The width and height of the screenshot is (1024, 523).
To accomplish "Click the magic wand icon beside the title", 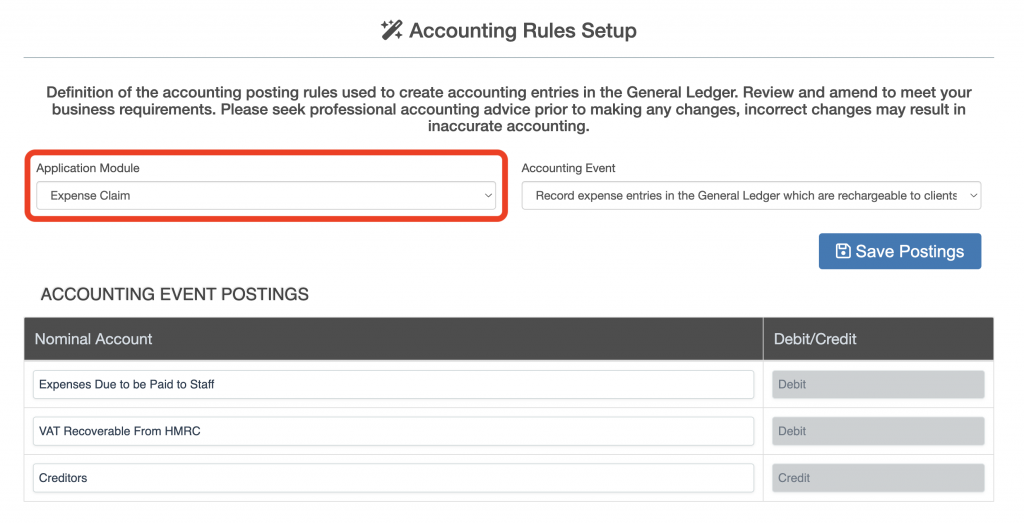I will [392, 31].
